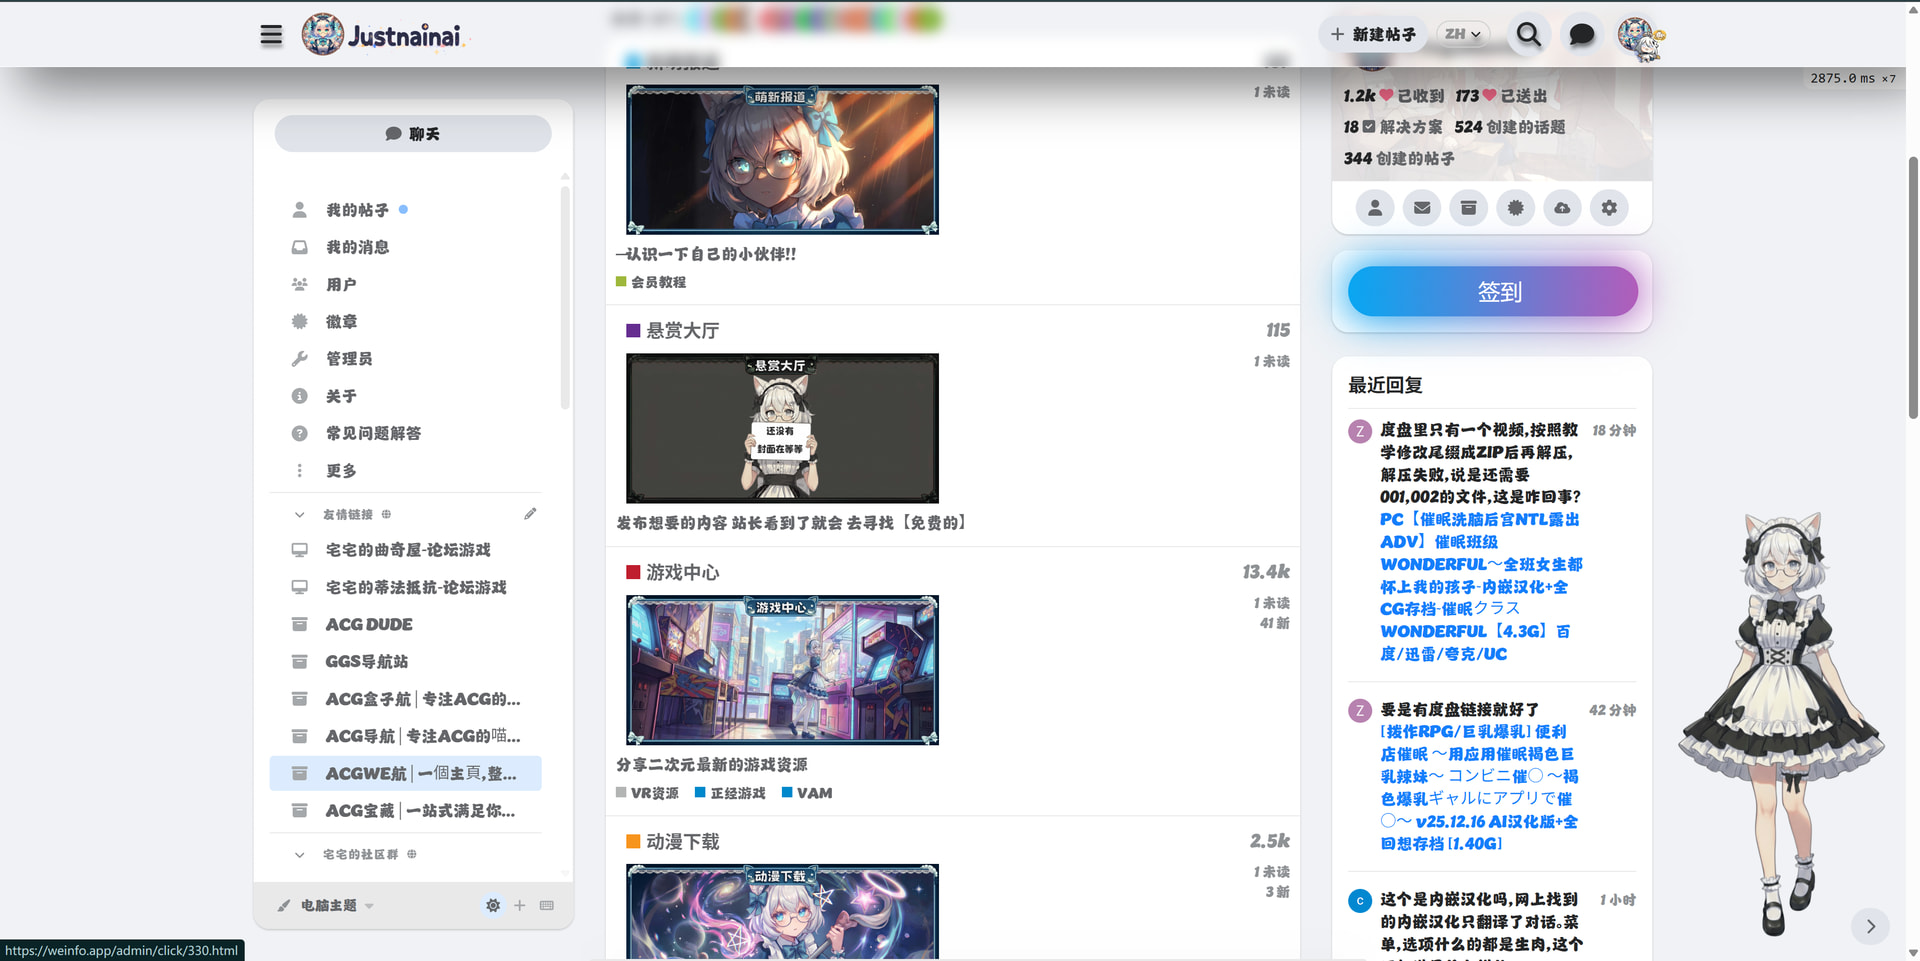Open the keyboard shortcuts icon in sidebar footer

click(x=547, y=906)
